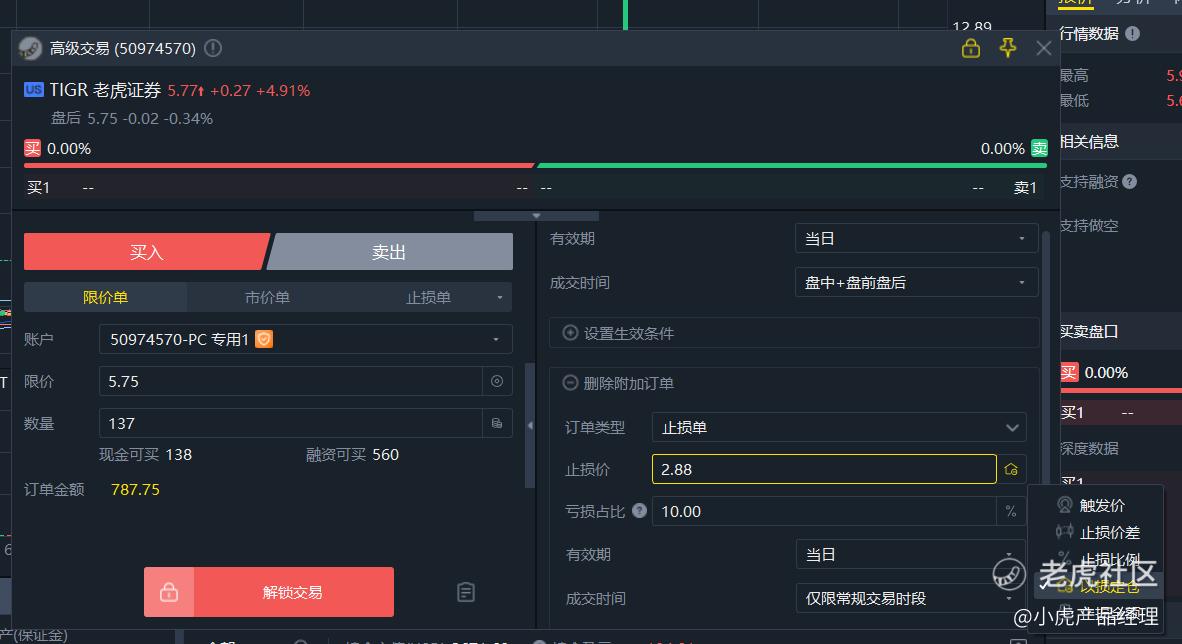This screenshot has height=644, width=1182.
Task: Click the 深度数据 heading in the right panel
Action: [1089, 449]
